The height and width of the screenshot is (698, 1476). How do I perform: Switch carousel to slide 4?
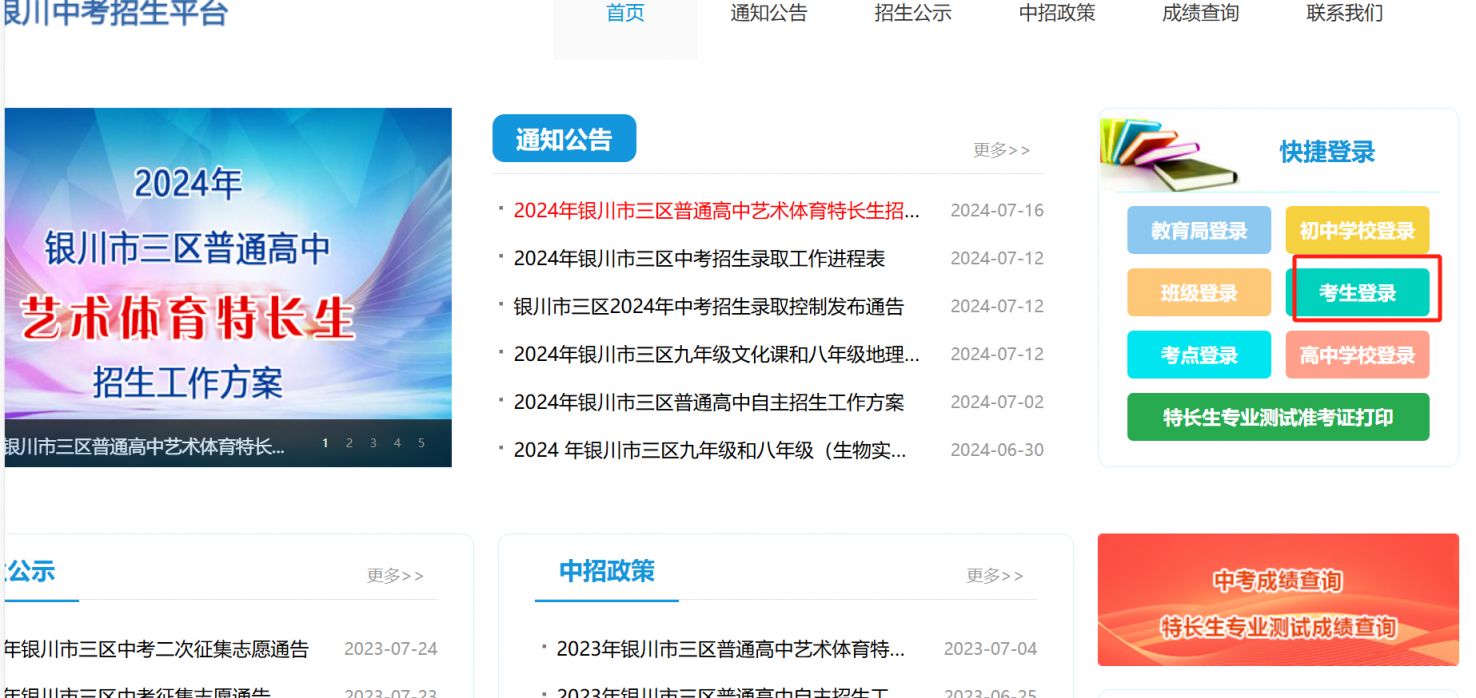point(397,443)
